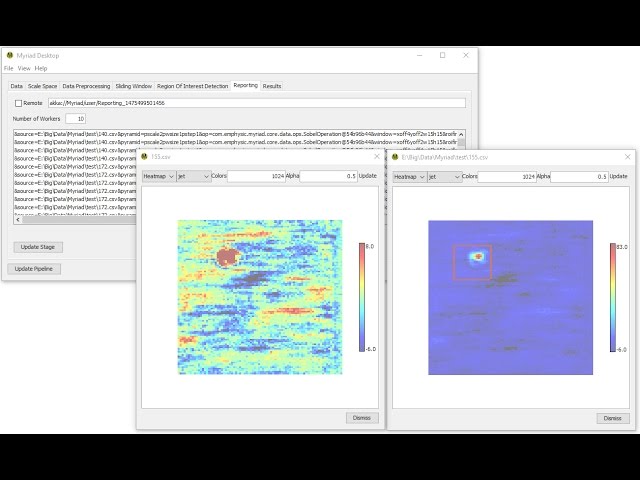Click the app icon of the E:\Big\Data\Myriad\test\155.csv window
Screen dimensions: 640x480
395,157
